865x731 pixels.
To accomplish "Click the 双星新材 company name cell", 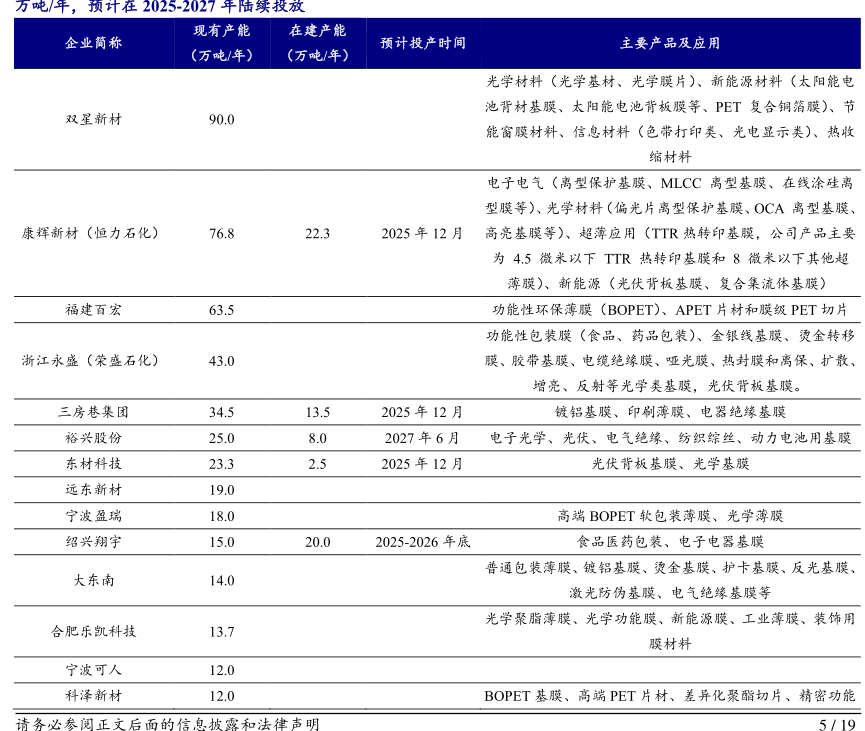I will point(93,119).
